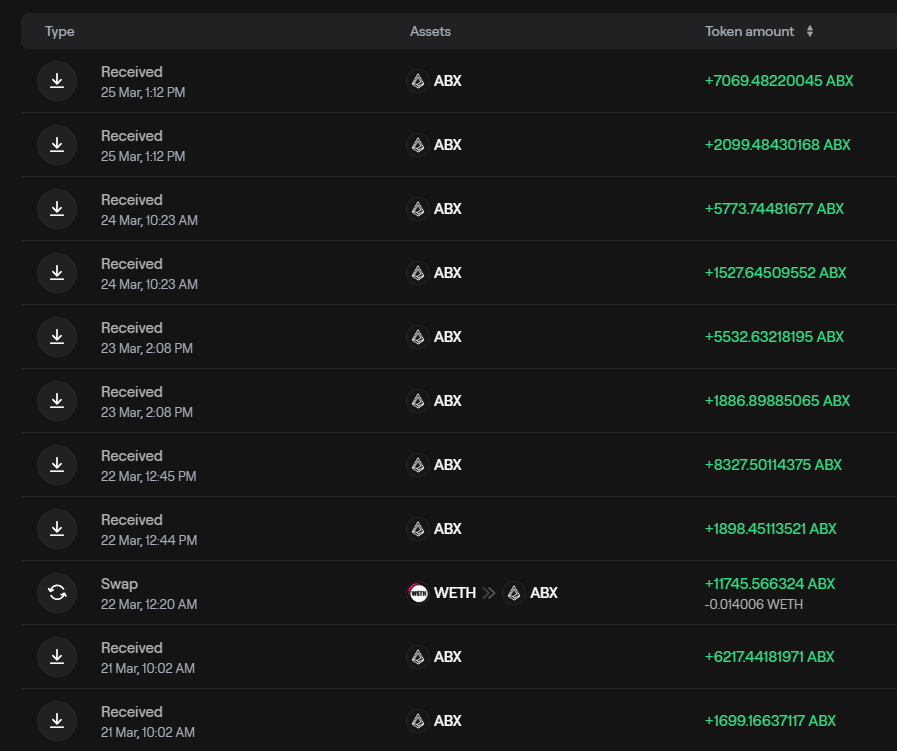Select the +7069.48220045 ABX amount
Viewport: 897px width, 751px height.
point(779,81)
